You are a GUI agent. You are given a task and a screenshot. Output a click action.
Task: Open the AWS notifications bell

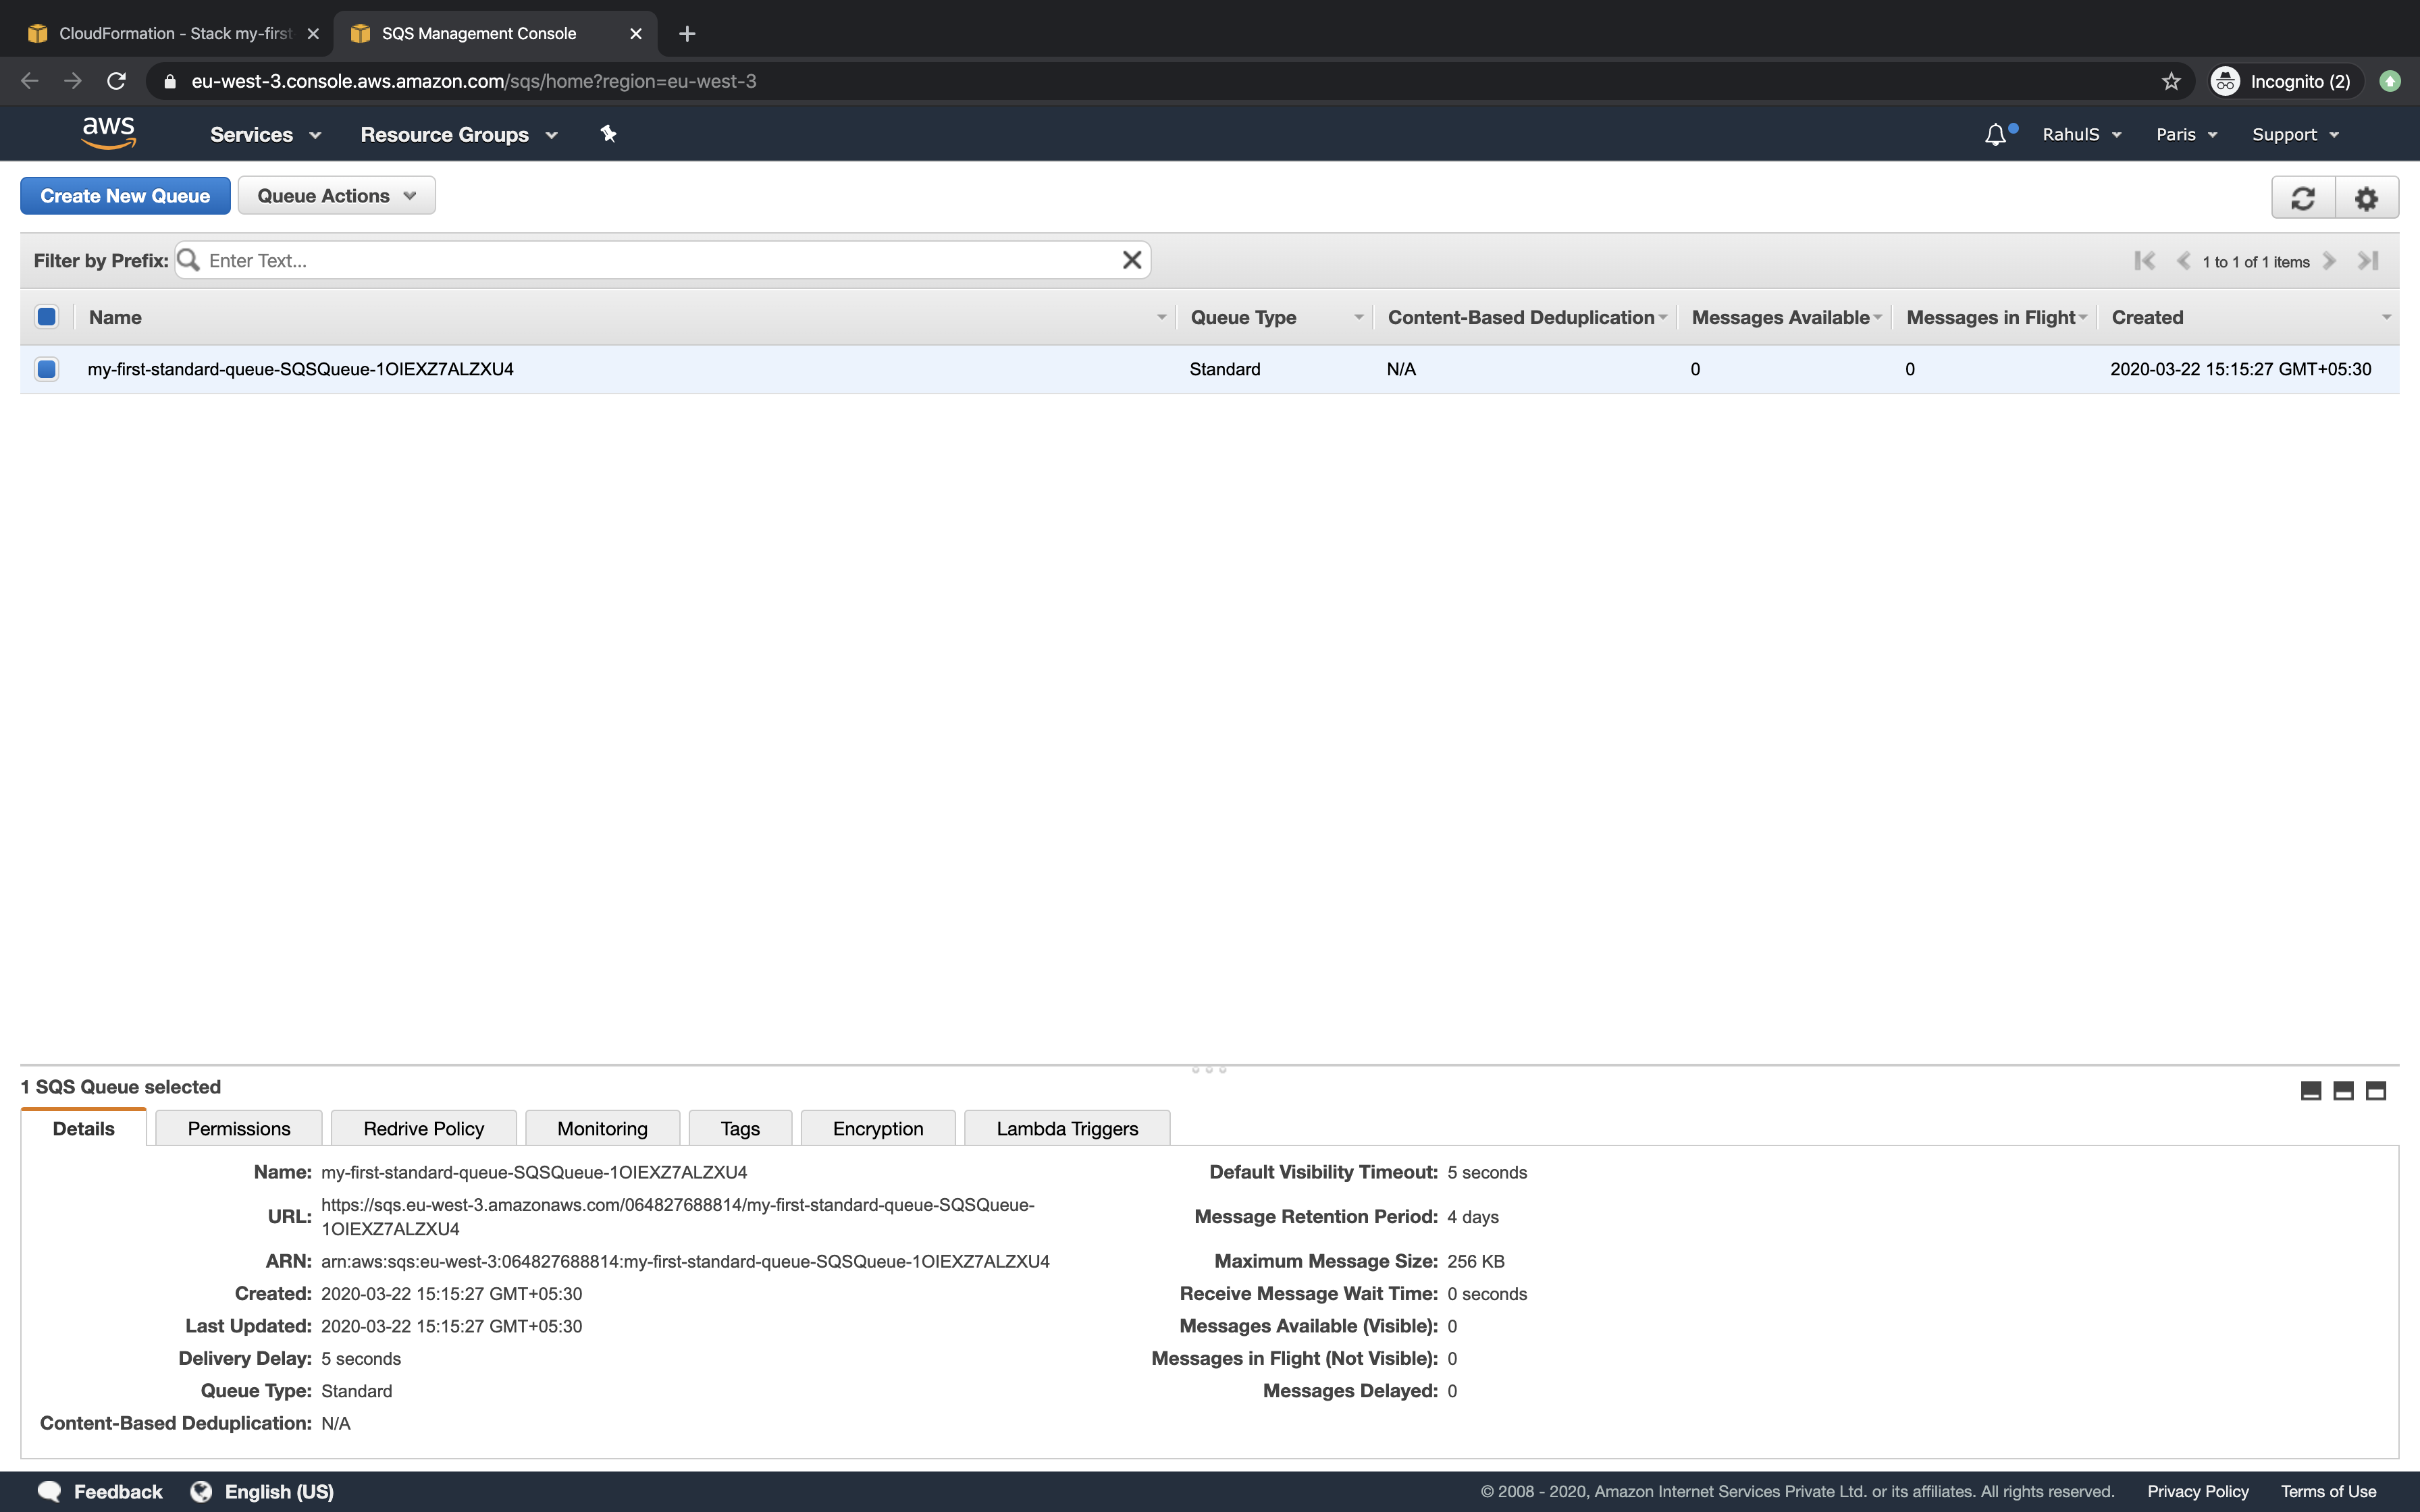(1994, 133)
